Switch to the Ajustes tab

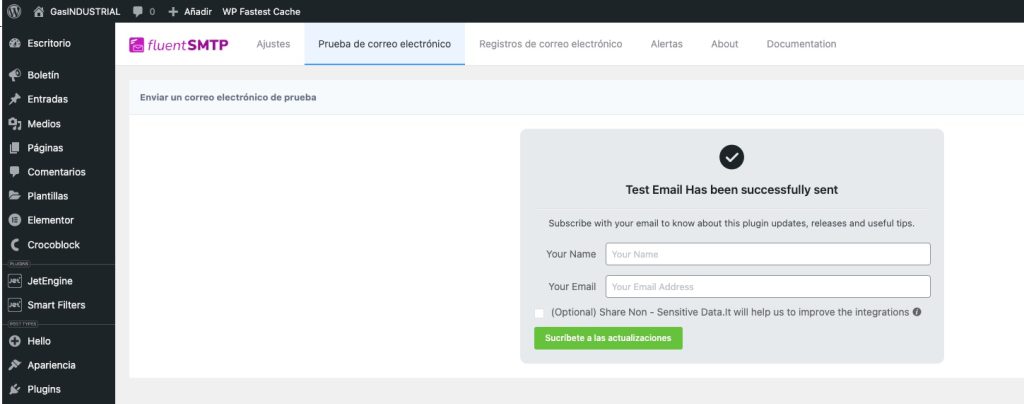(273, 44)
